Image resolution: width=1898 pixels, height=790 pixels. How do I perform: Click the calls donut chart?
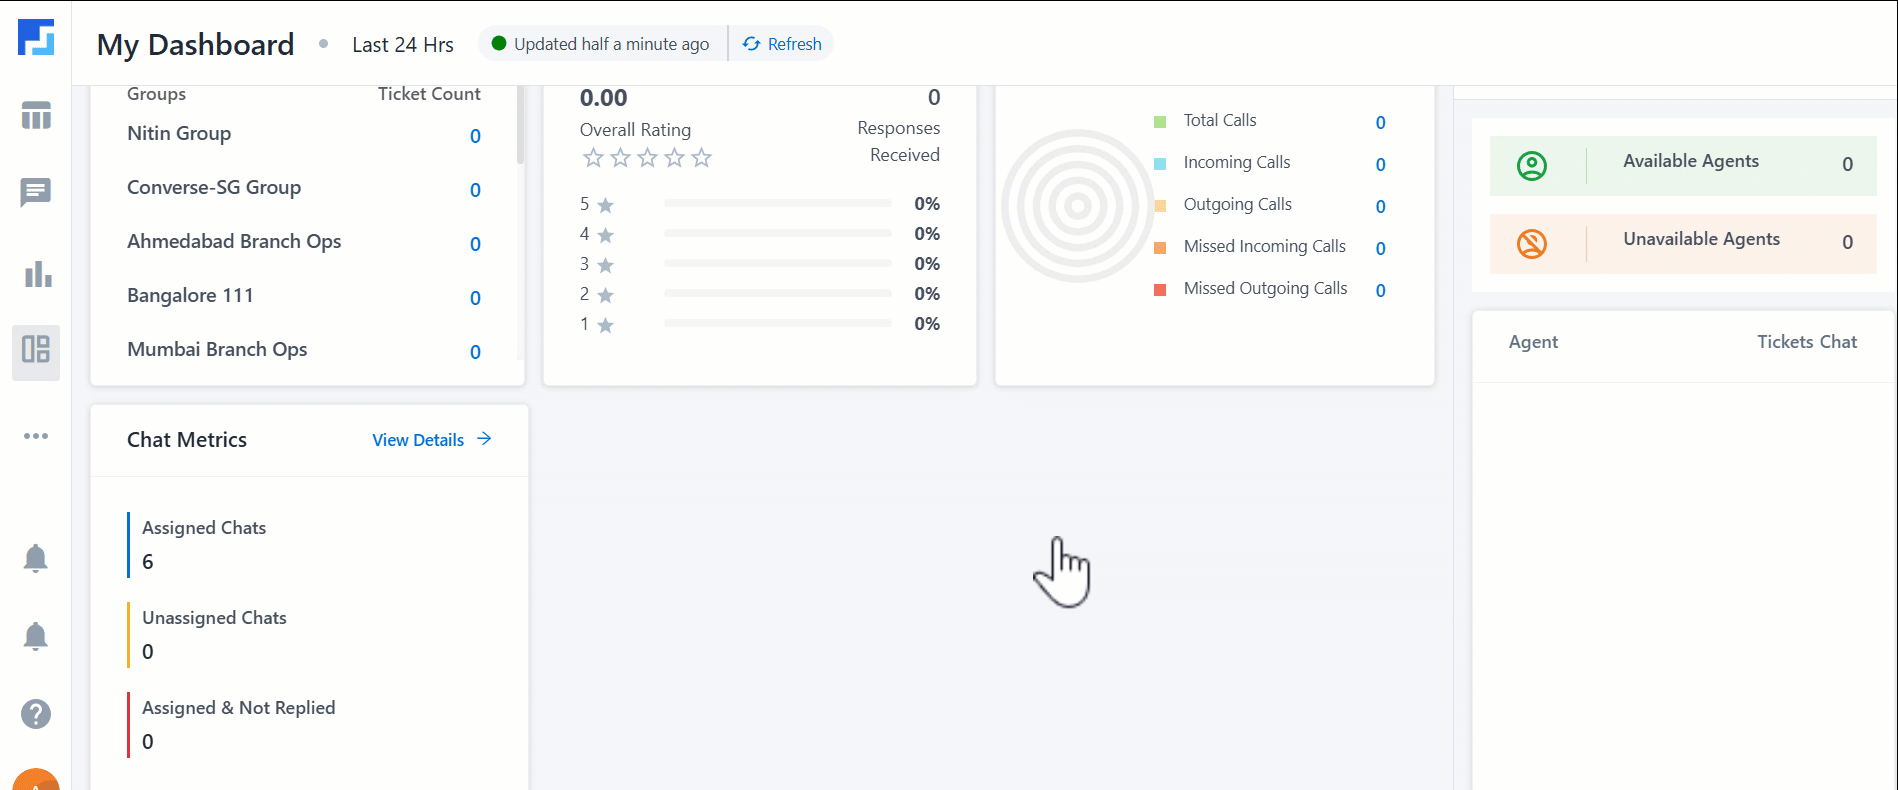[1078, 206]
